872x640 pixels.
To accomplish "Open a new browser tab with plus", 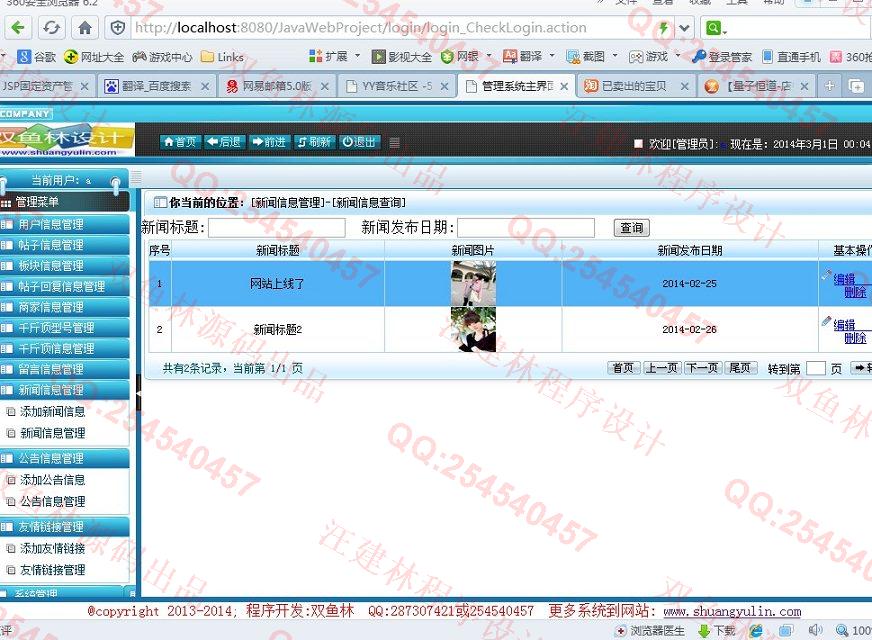I will pos(829,86).
